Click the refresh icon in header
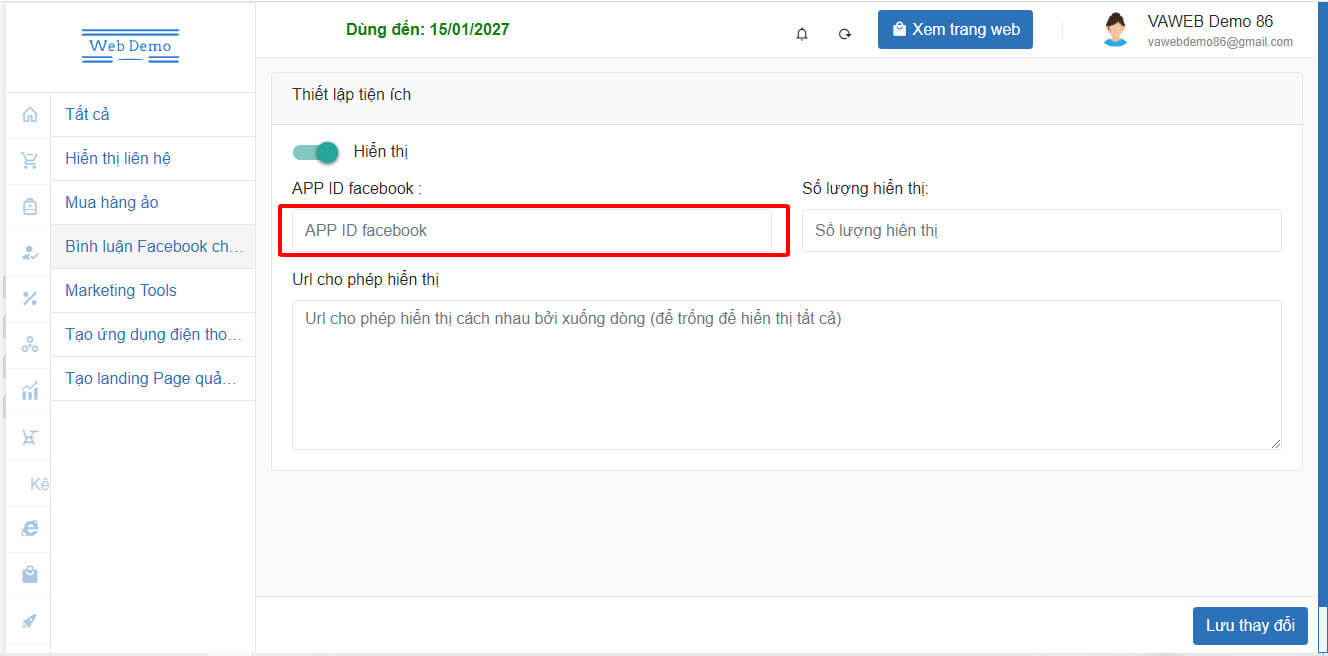Screen dimensions: 1328x656 pos(845,34)
